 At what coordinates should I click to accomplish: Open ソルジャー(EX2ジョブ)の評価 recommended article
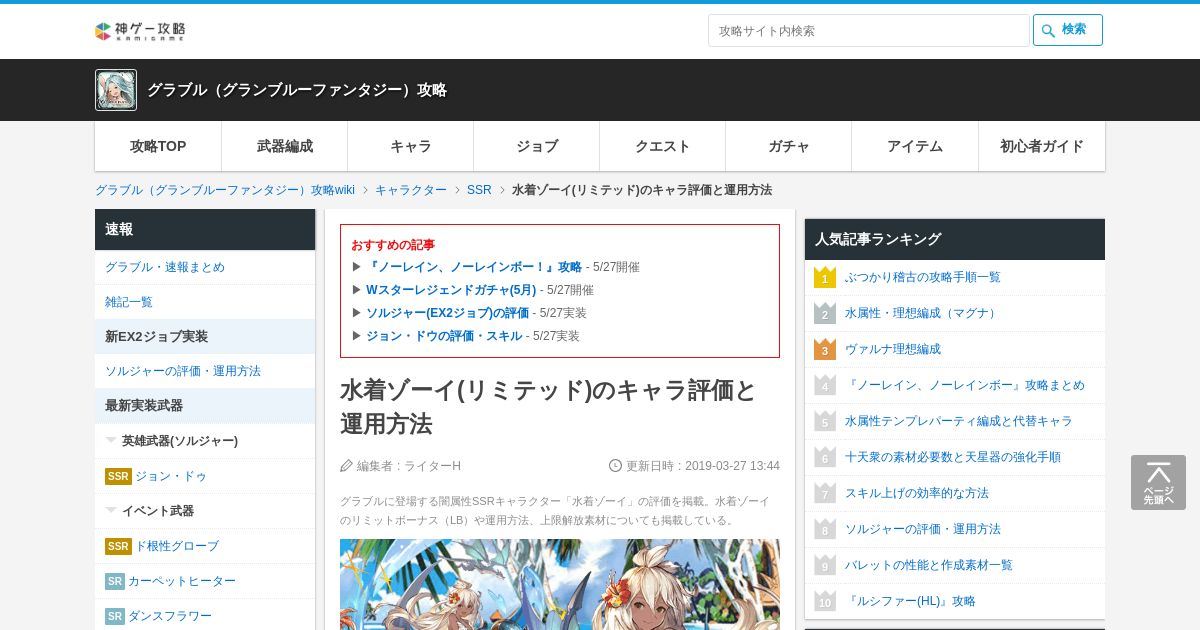tap(447, 313)
